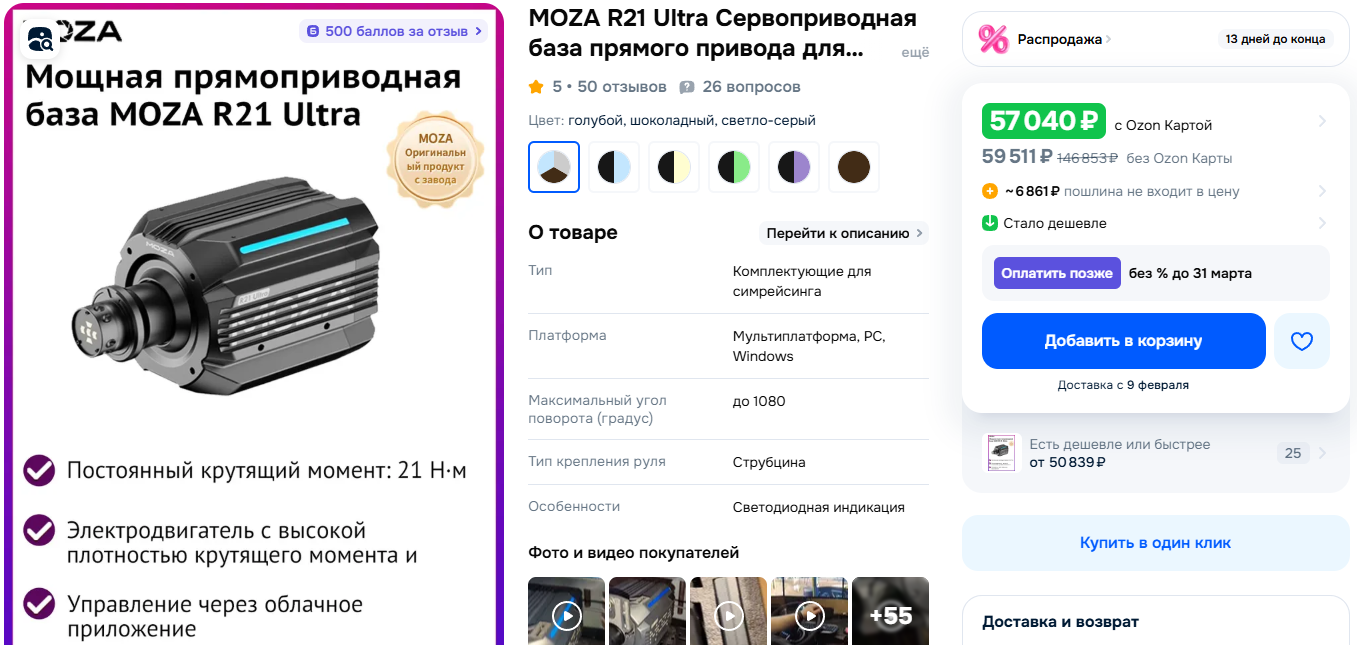Open the +55 more customer photos thumbnail
1357x645 pixels.
(890, 611)
